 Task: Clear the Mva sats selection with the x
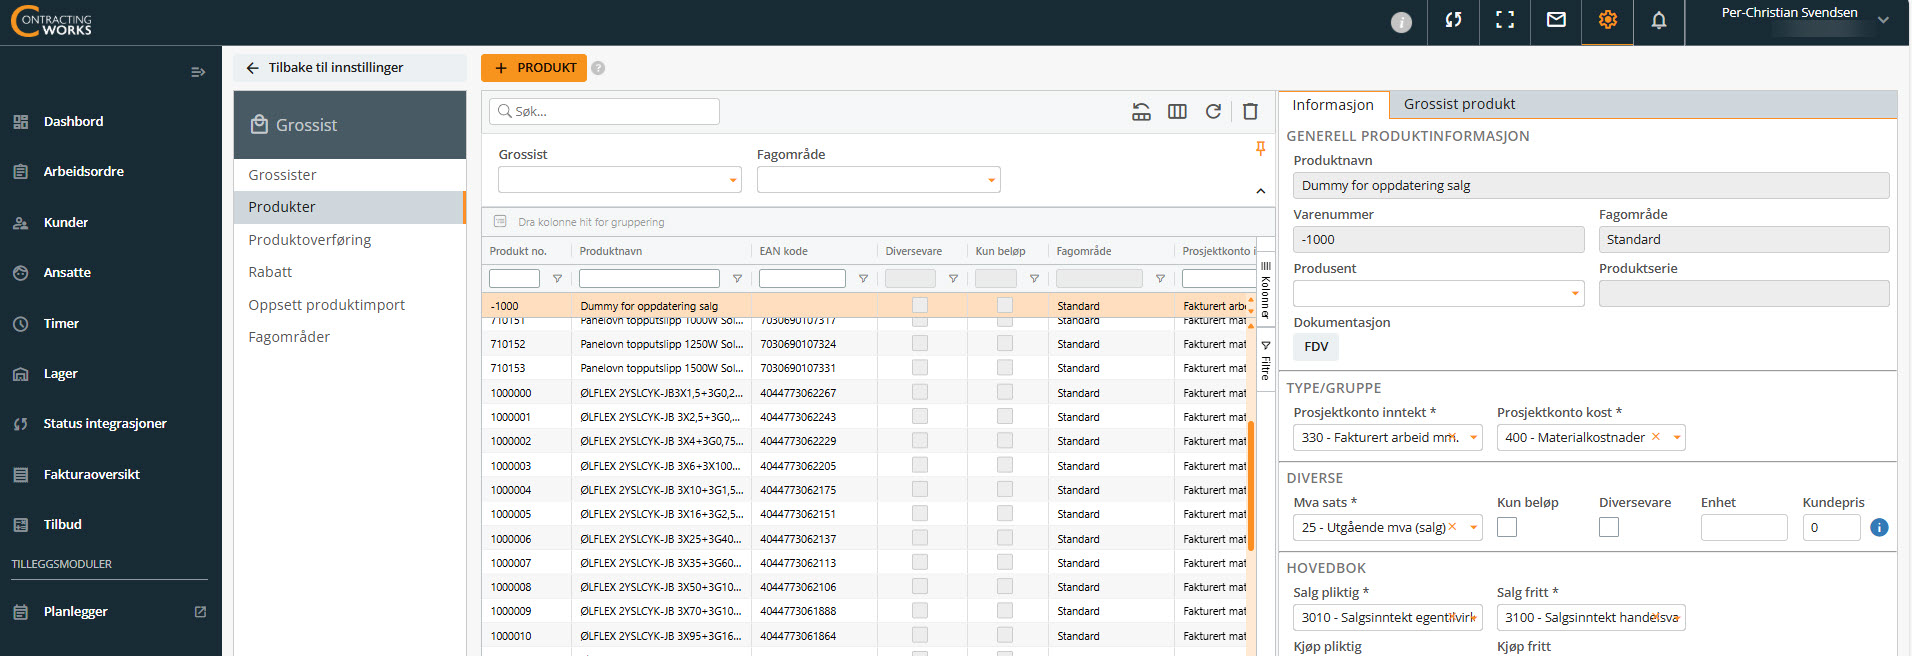(x=1452, y=527)
